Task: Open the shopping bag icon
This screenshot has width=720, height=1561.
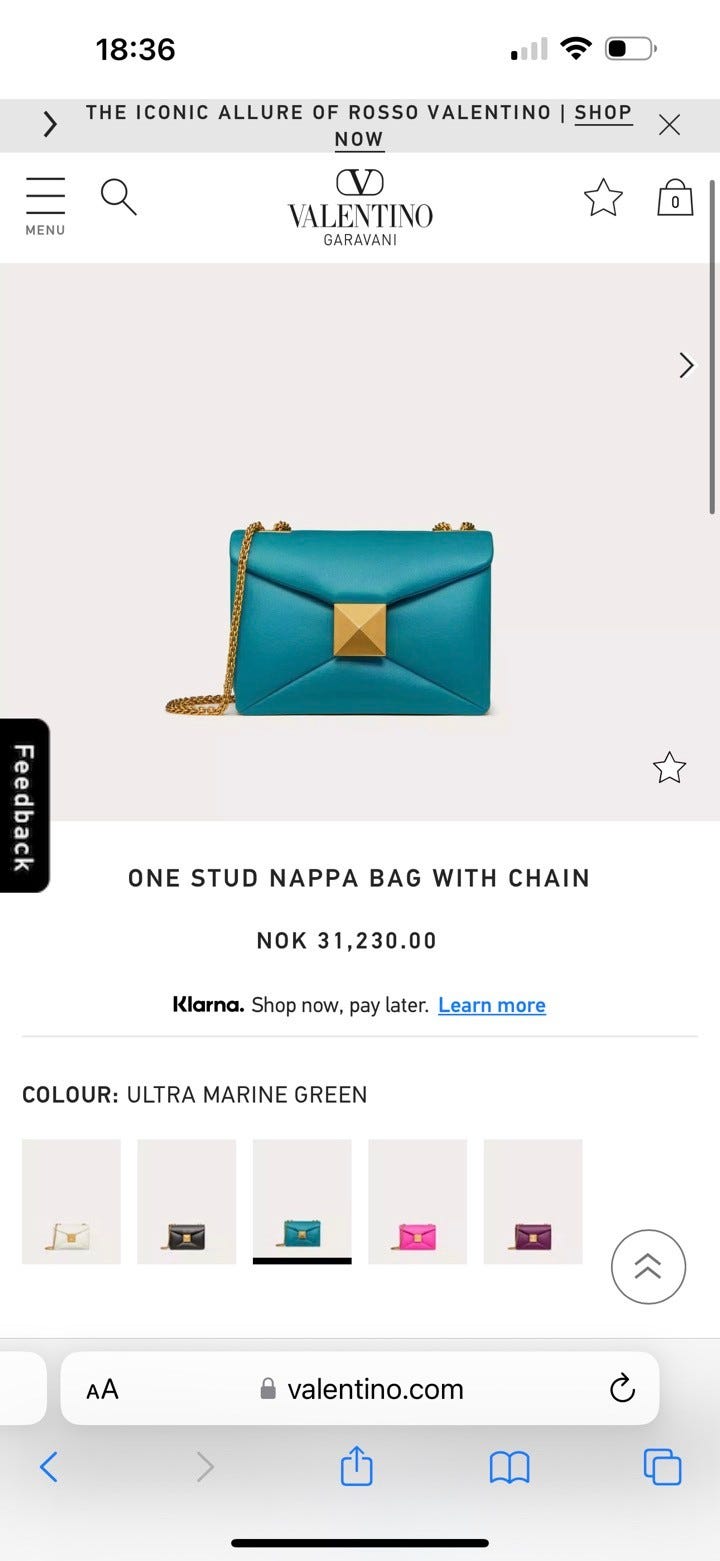Action: coord(675,198)
